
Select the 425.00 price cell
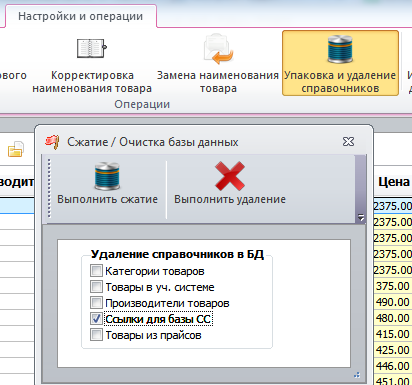tap(393, 350)
